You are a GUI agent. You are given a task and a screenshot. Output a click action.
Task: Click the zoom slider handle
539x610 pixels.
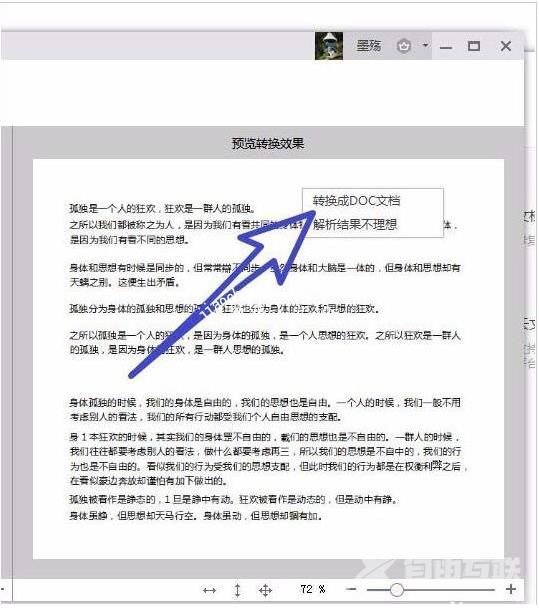point(397,590)
